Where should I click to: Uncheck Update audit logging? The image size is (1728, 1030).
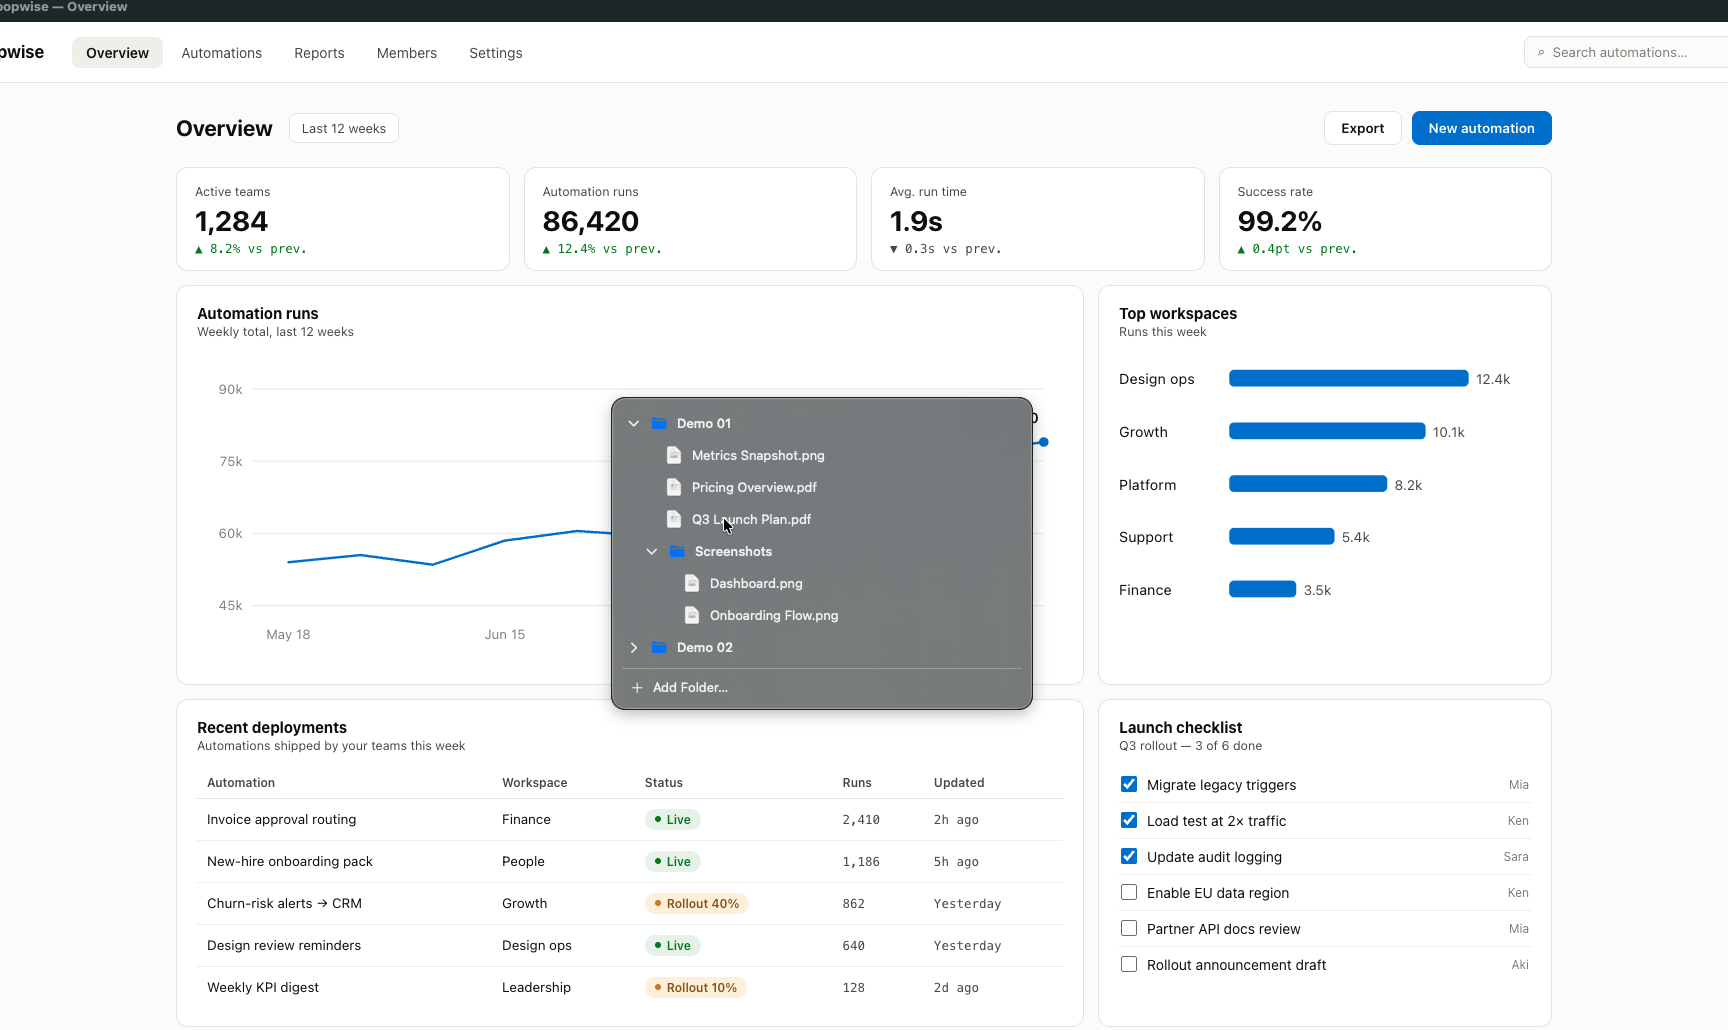click(x=1129, y=856)
